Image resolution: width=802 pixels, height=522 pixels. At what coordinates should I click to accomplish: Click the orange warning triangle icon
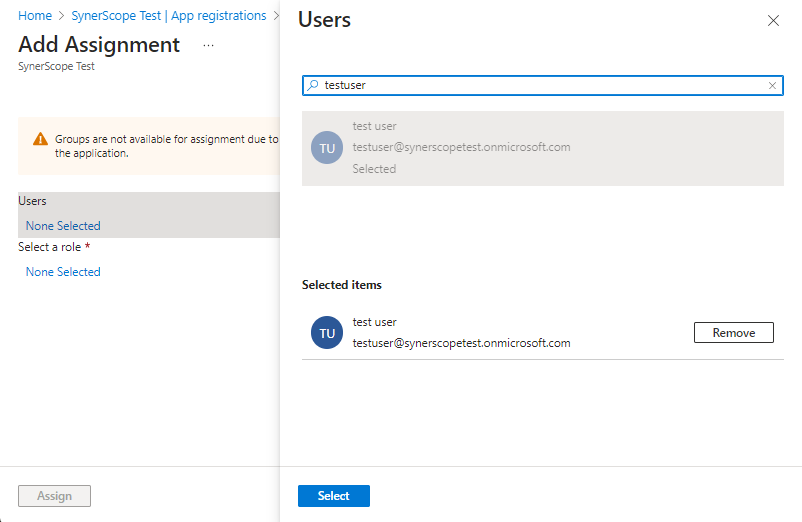coord(40,140)
